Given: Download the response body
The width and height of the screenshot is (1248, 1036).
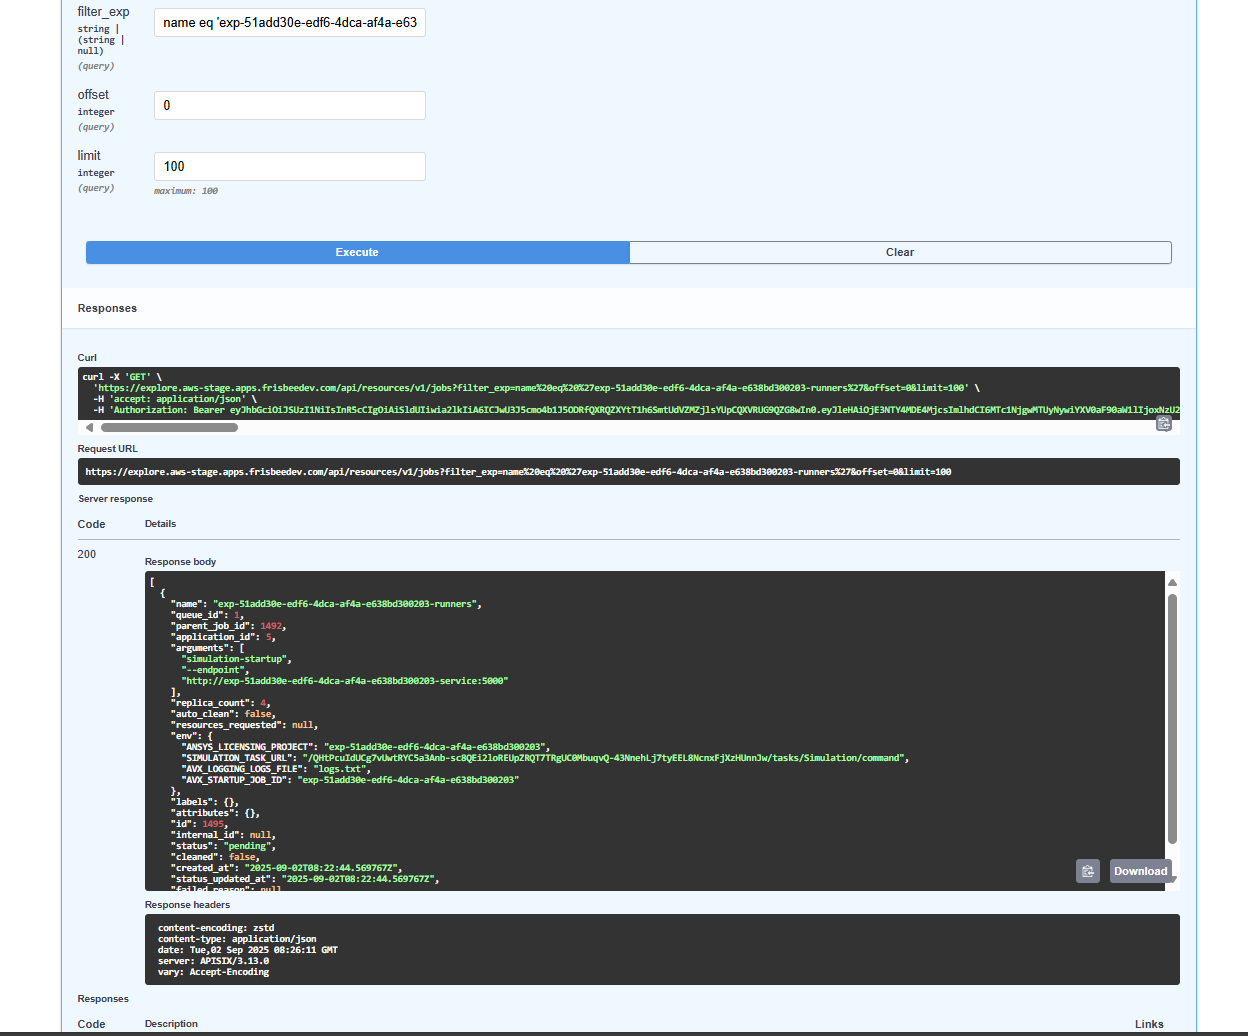Looking at the screenshot, I should (1141, 871).
